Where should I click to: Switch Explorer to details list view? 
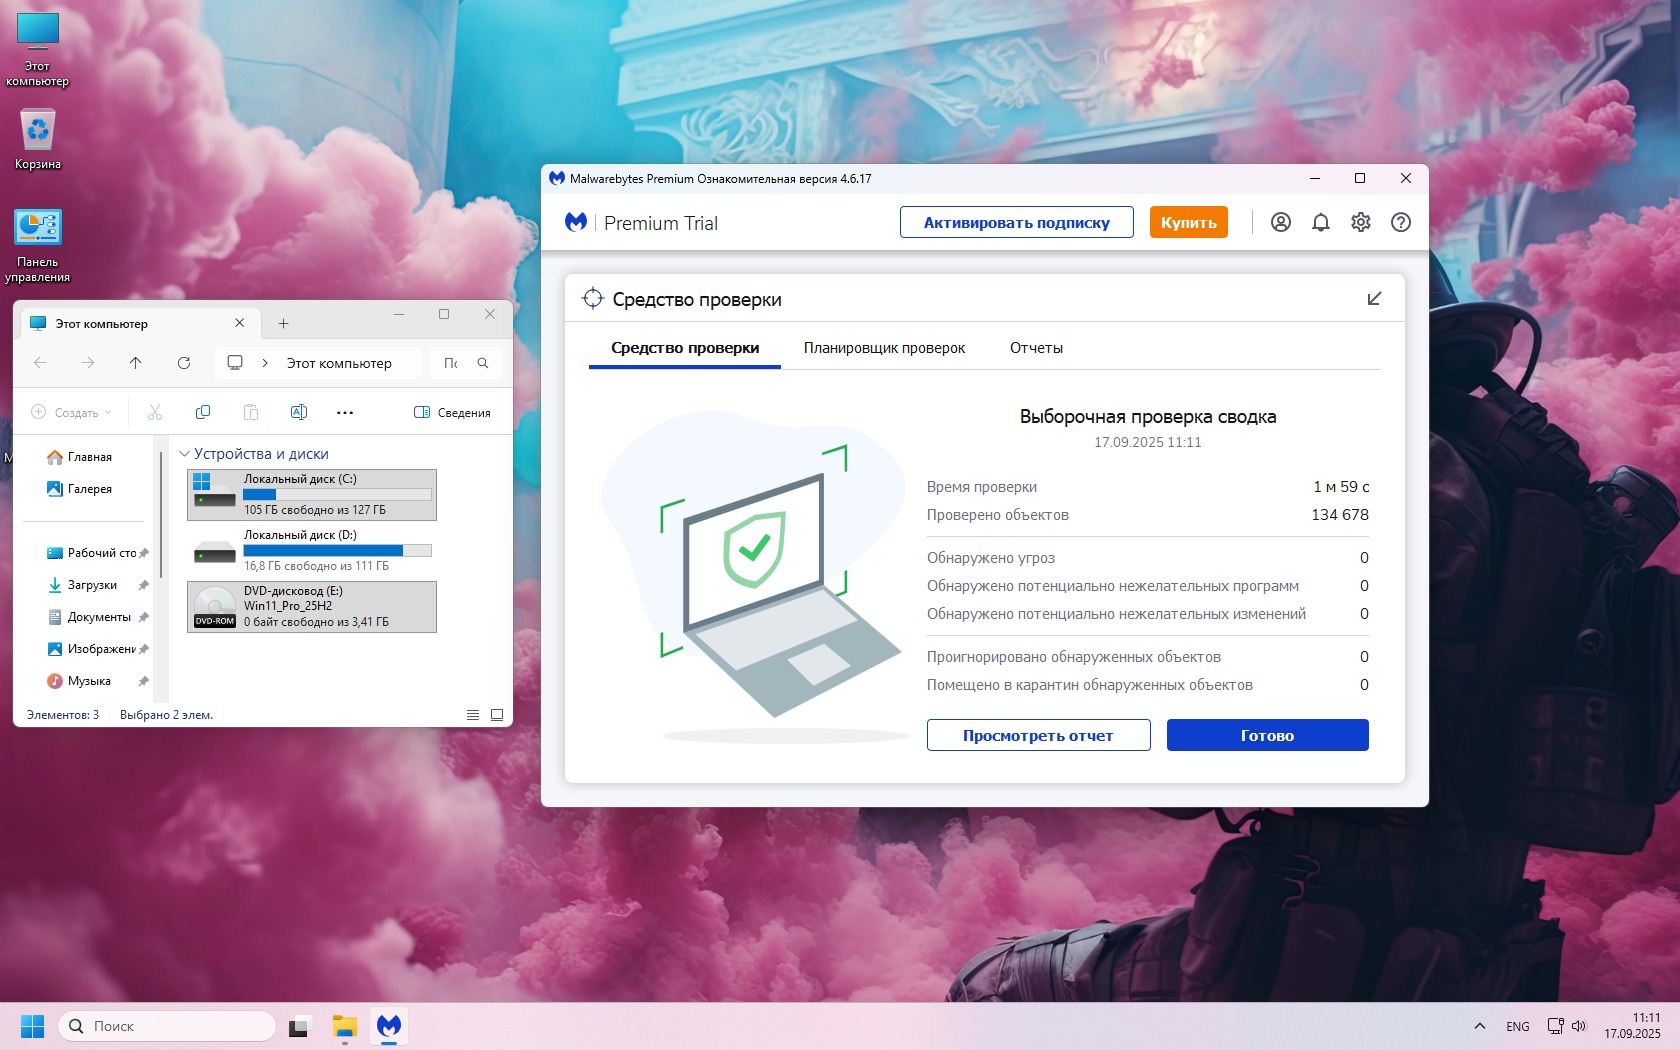tap(473, 715)
